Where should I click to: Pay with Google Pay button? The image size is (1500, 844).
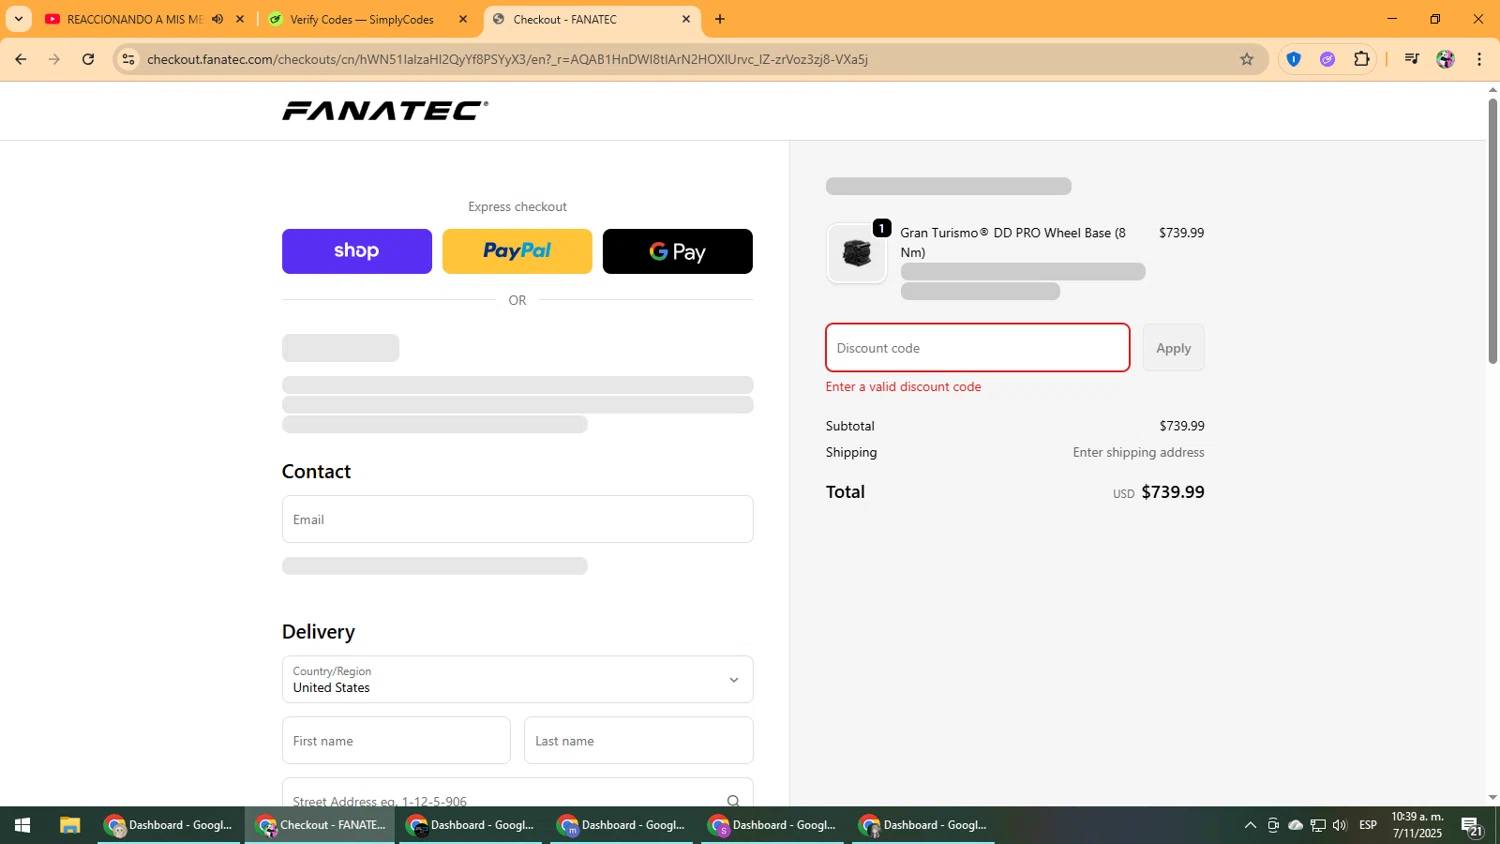coord(677,251)
